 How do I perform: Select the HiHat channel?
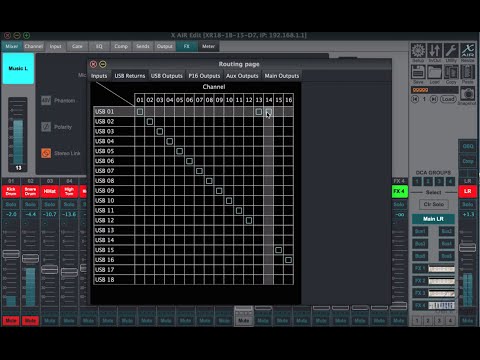point(50,191)
